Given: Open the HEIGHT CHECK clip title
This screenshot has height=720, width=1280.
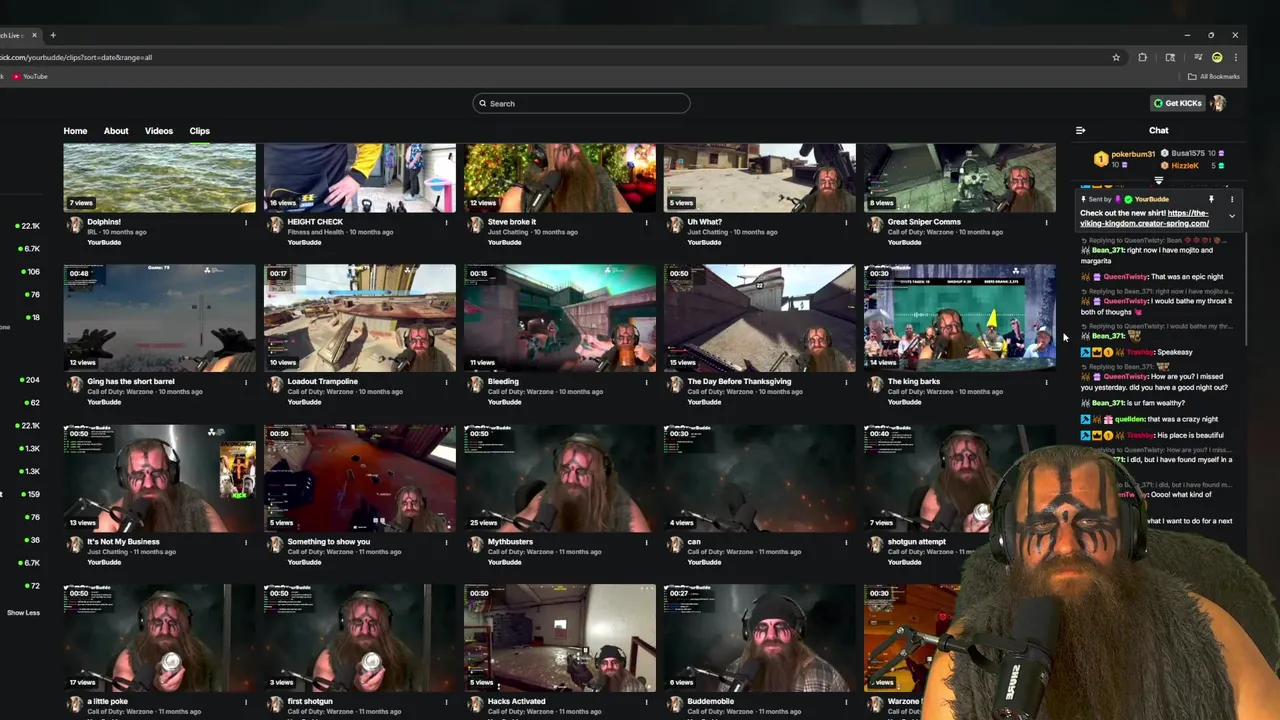Looking at the screenshot, I should pyautogui.click(x=315, y=222).
